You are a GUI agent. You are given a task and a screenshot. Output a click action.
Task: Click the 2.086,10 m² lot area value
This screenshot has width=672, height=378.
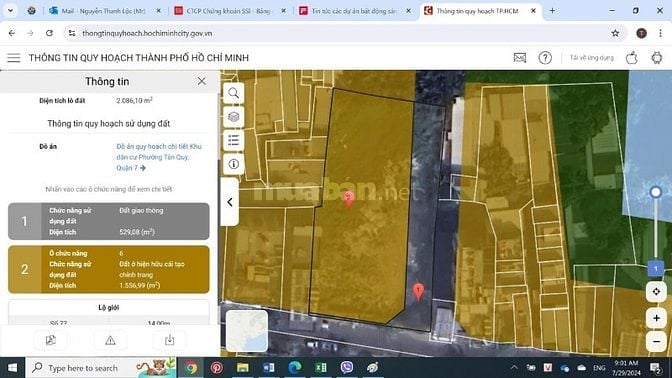134,100
